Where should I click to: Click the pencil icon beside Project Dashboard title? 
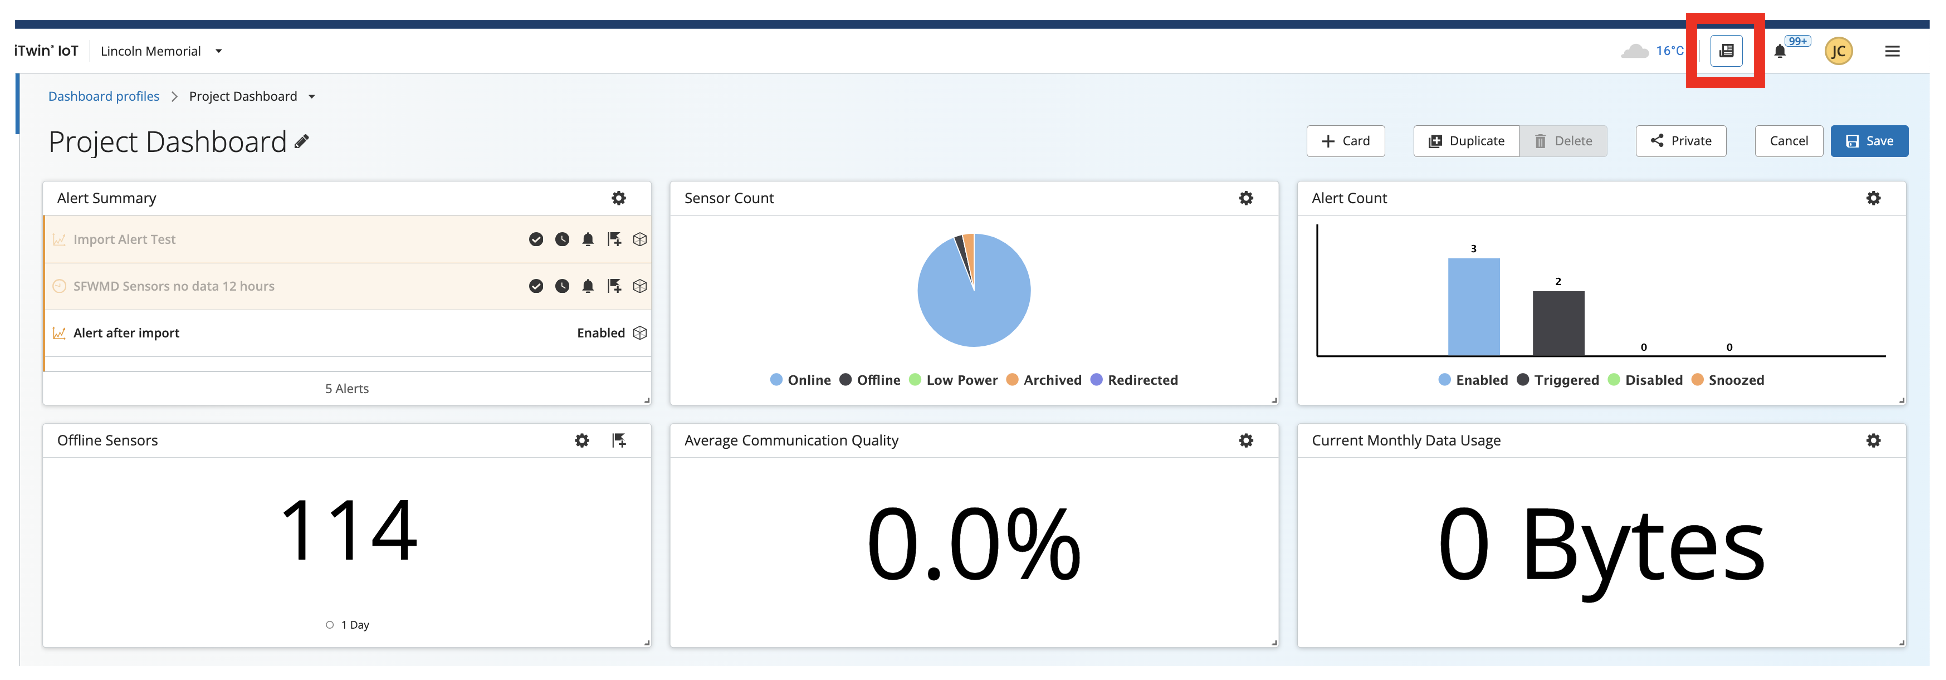point(302,142)
